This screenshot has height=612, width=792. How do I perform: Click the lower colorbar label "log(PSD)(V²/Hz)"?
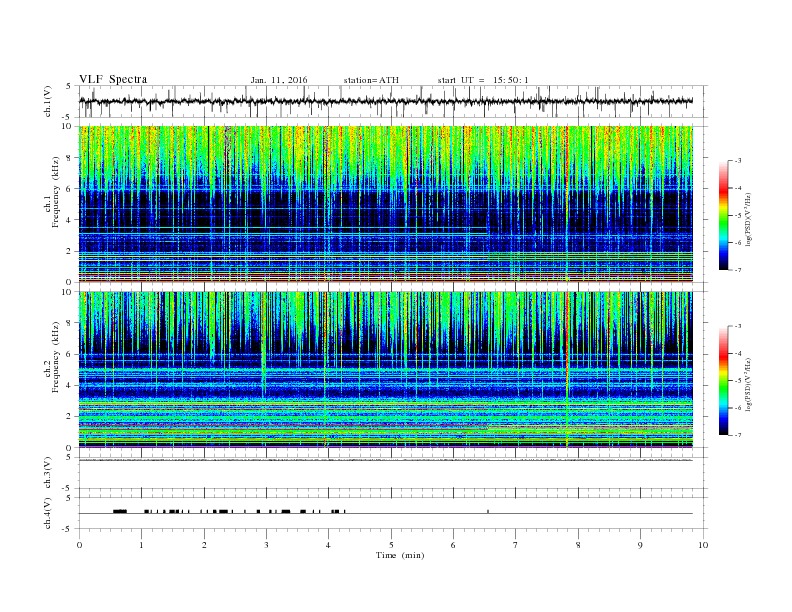click(x=749, y=385)
